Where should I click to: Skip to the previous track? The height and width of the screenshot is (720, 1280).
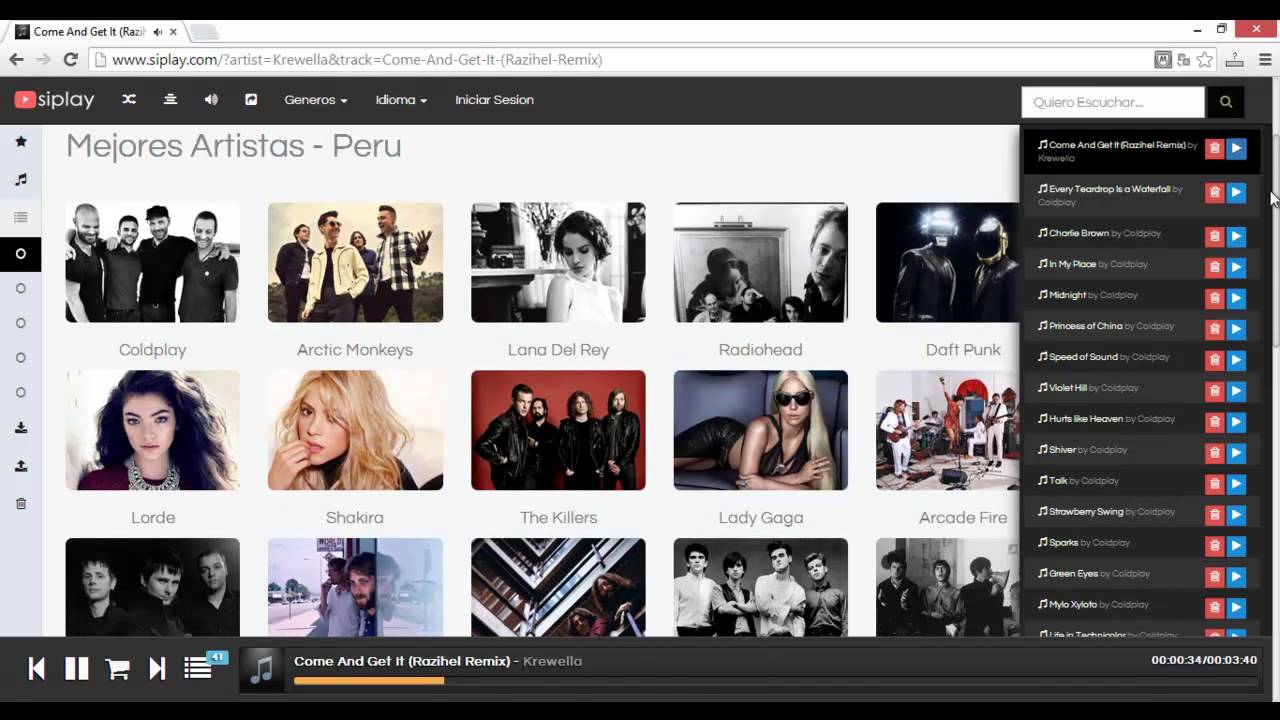coord(36,669)
